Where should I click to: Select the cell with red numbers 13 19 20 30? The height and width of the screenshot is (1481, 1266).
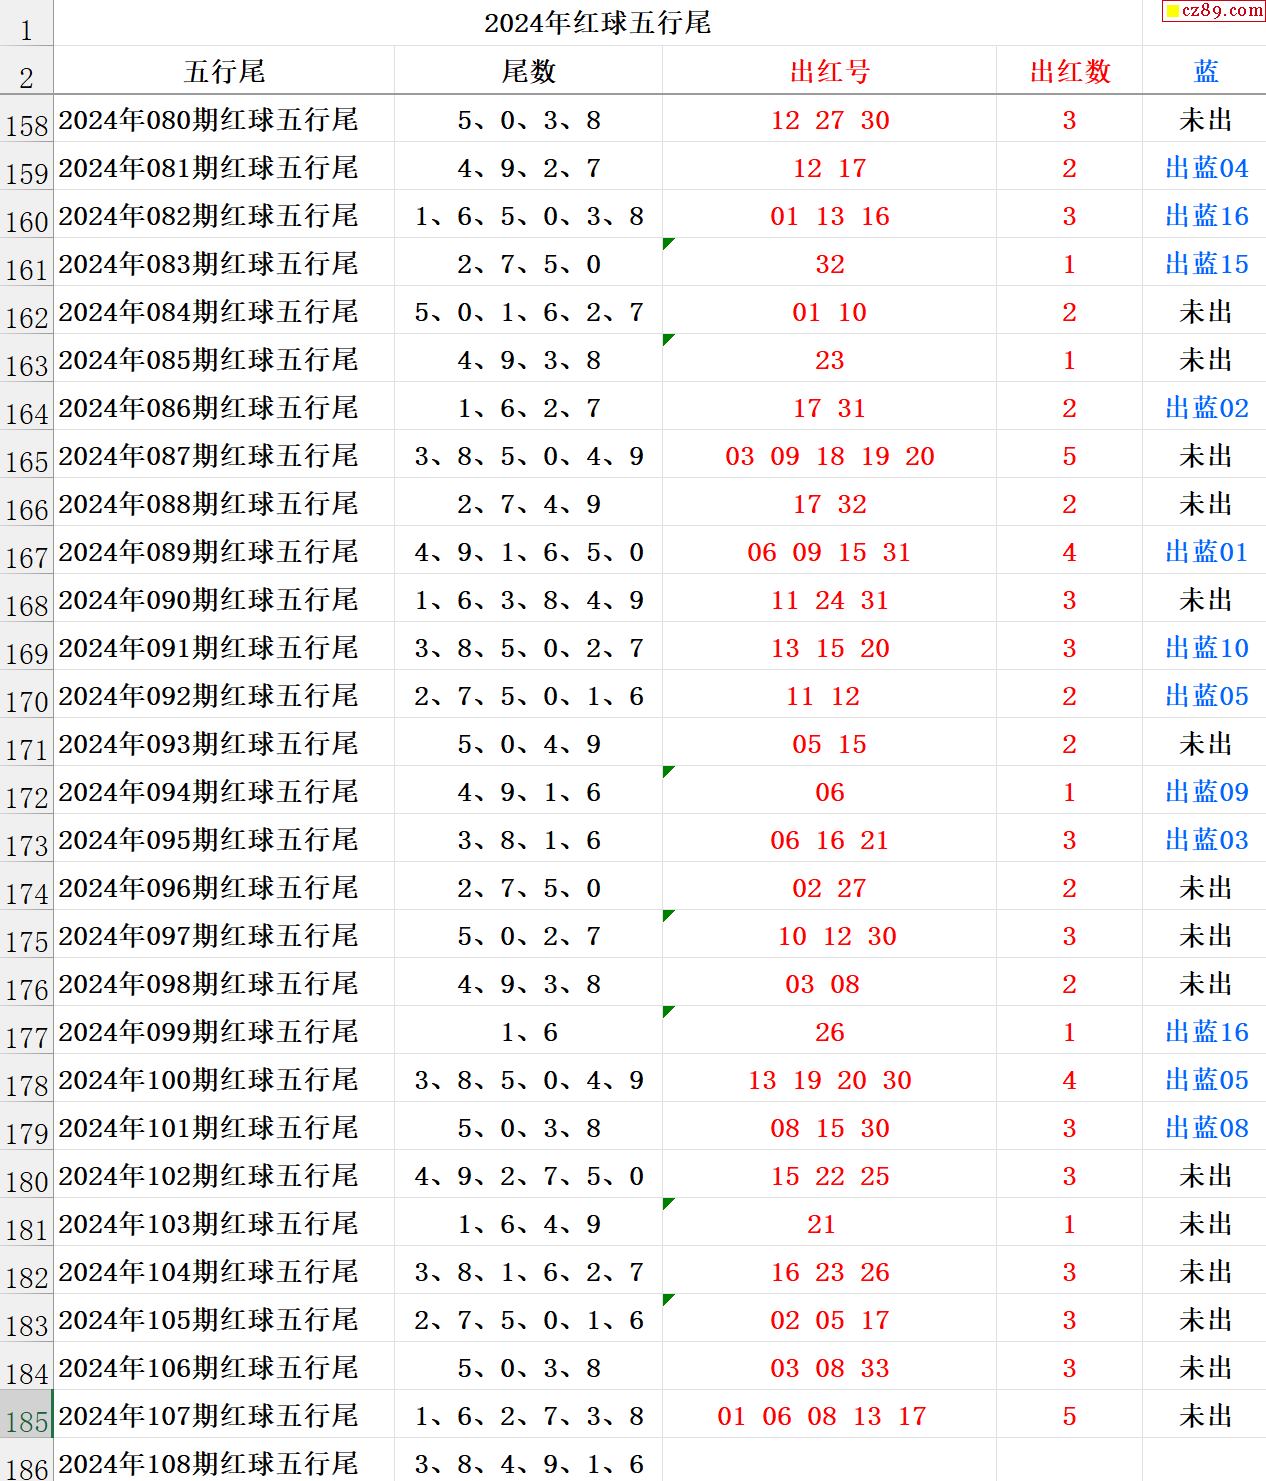coord(829,1080)
